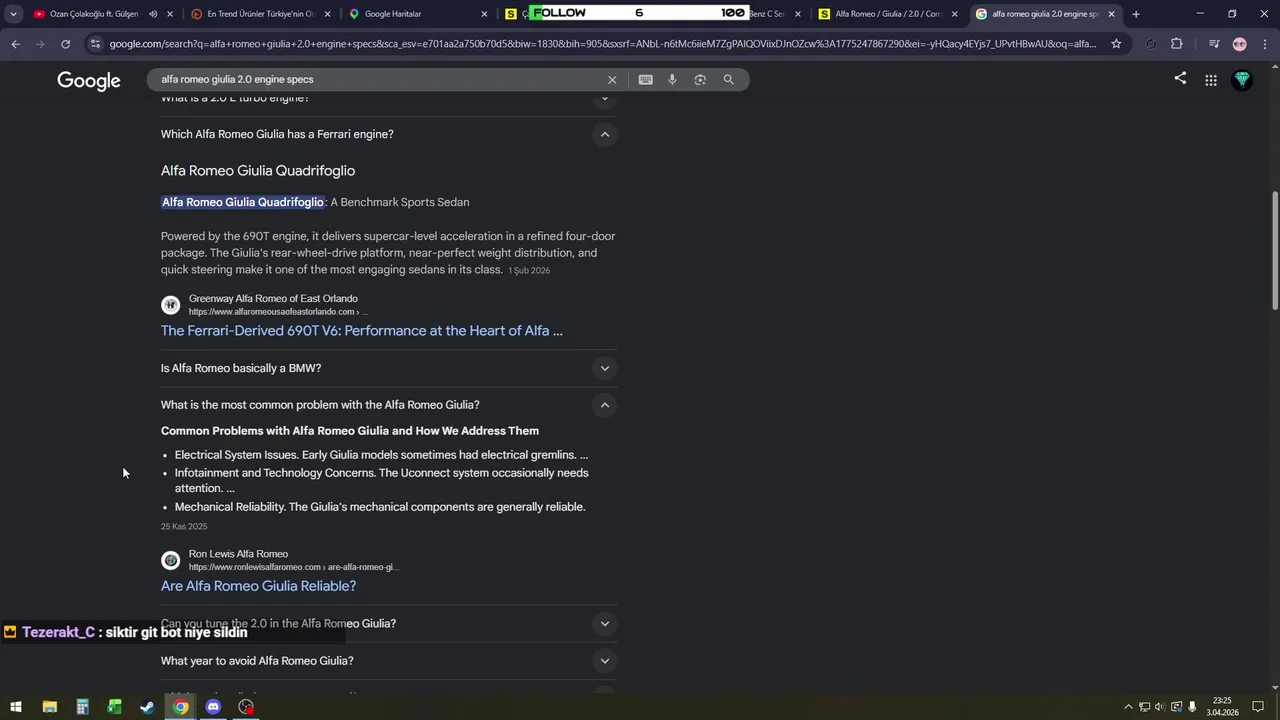1280x720 pixels.
Task: Open Google Lens image search icon
Action: pos(700,80)
